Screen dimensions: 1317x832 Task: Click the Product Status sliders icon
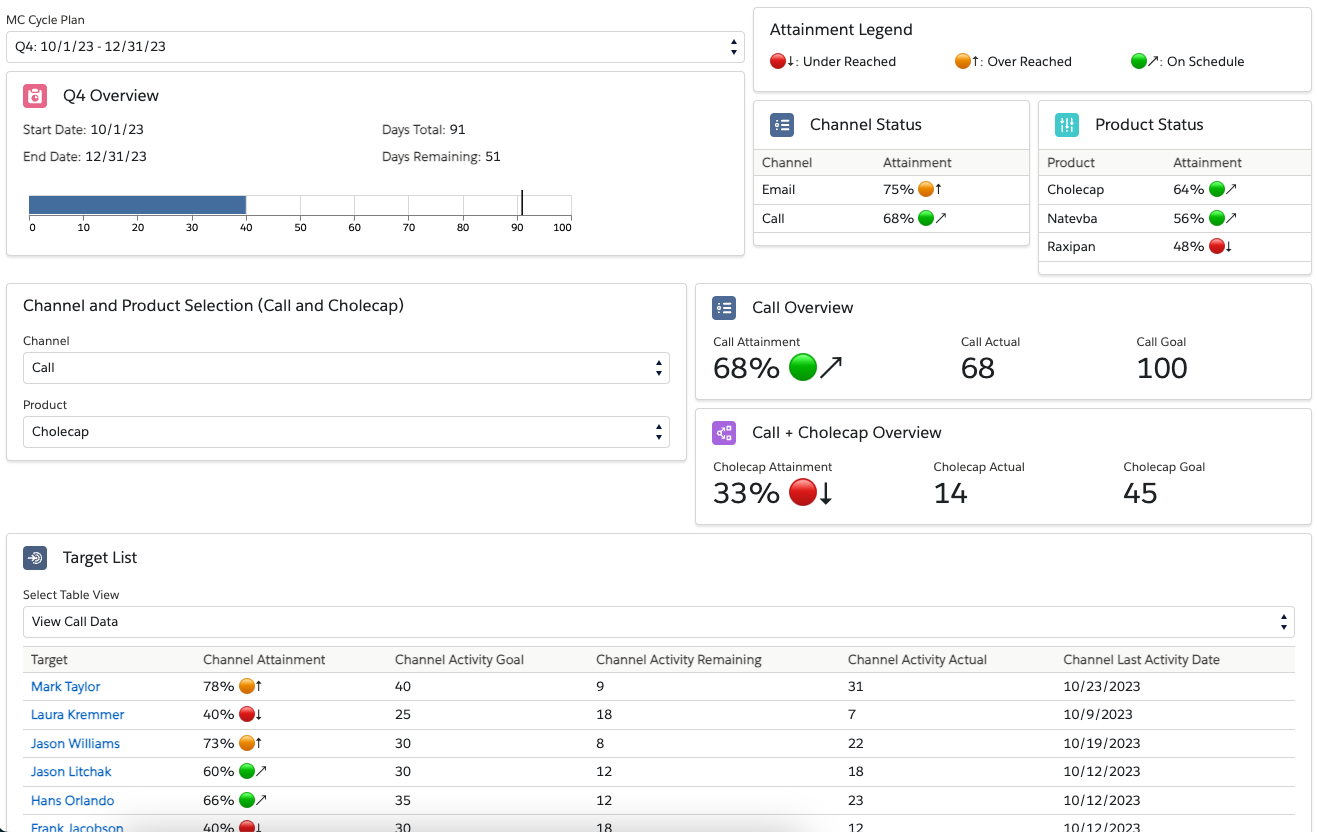(1067, 125)
